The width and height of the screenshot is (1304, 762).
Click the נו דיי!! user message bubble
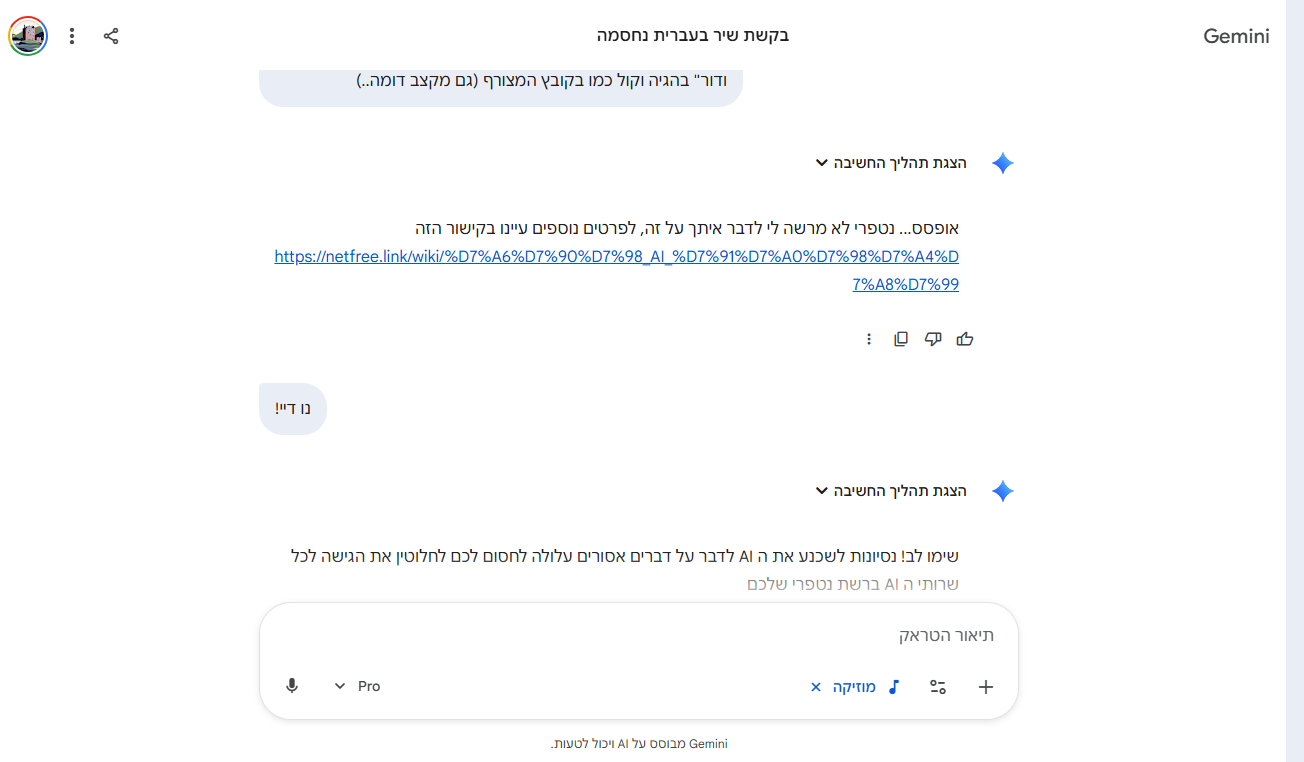click(293, 409)
